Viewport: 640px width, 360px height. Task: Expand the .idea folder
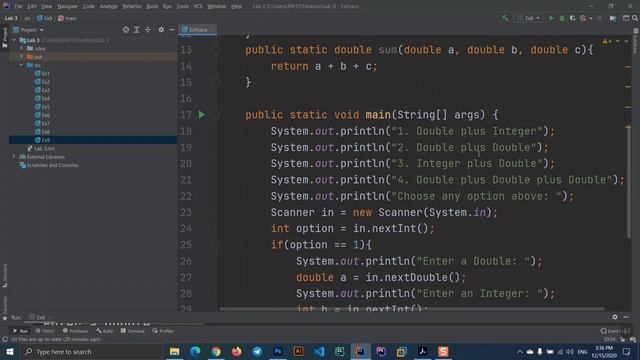tap(22, 48)
